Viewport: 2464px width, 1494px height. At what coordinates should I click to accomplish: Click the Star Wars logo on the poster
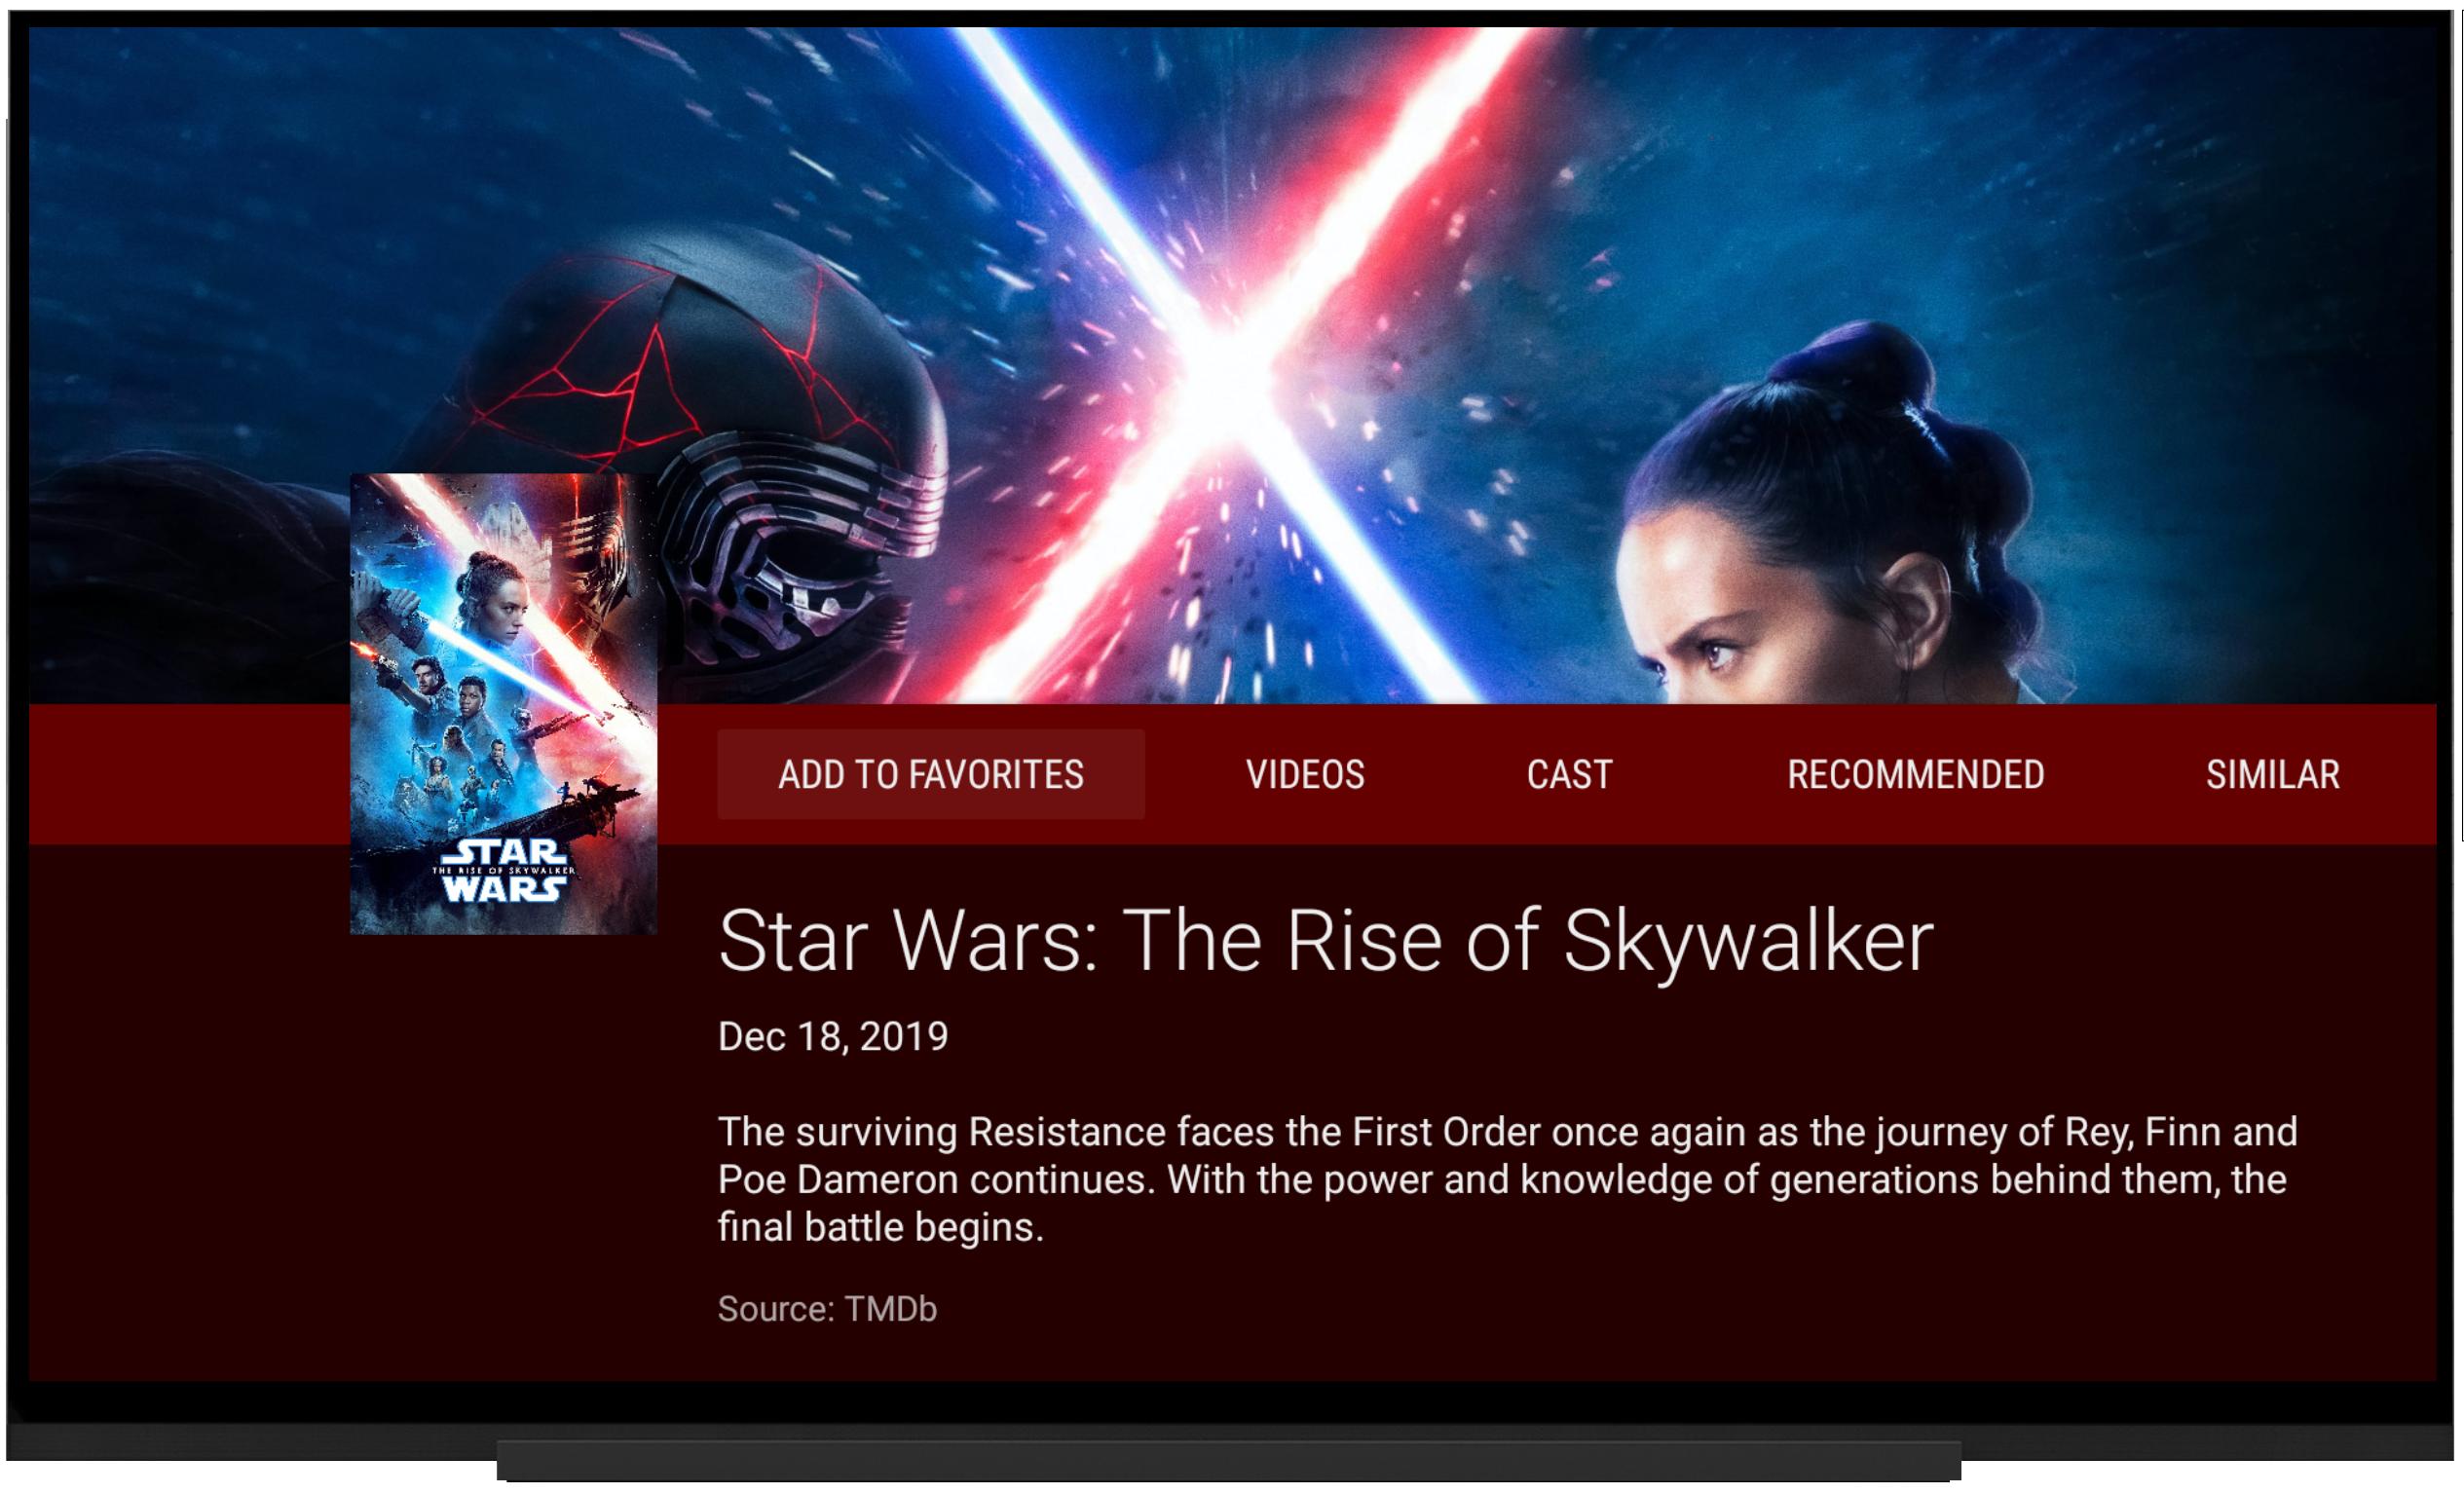point(504,870)
